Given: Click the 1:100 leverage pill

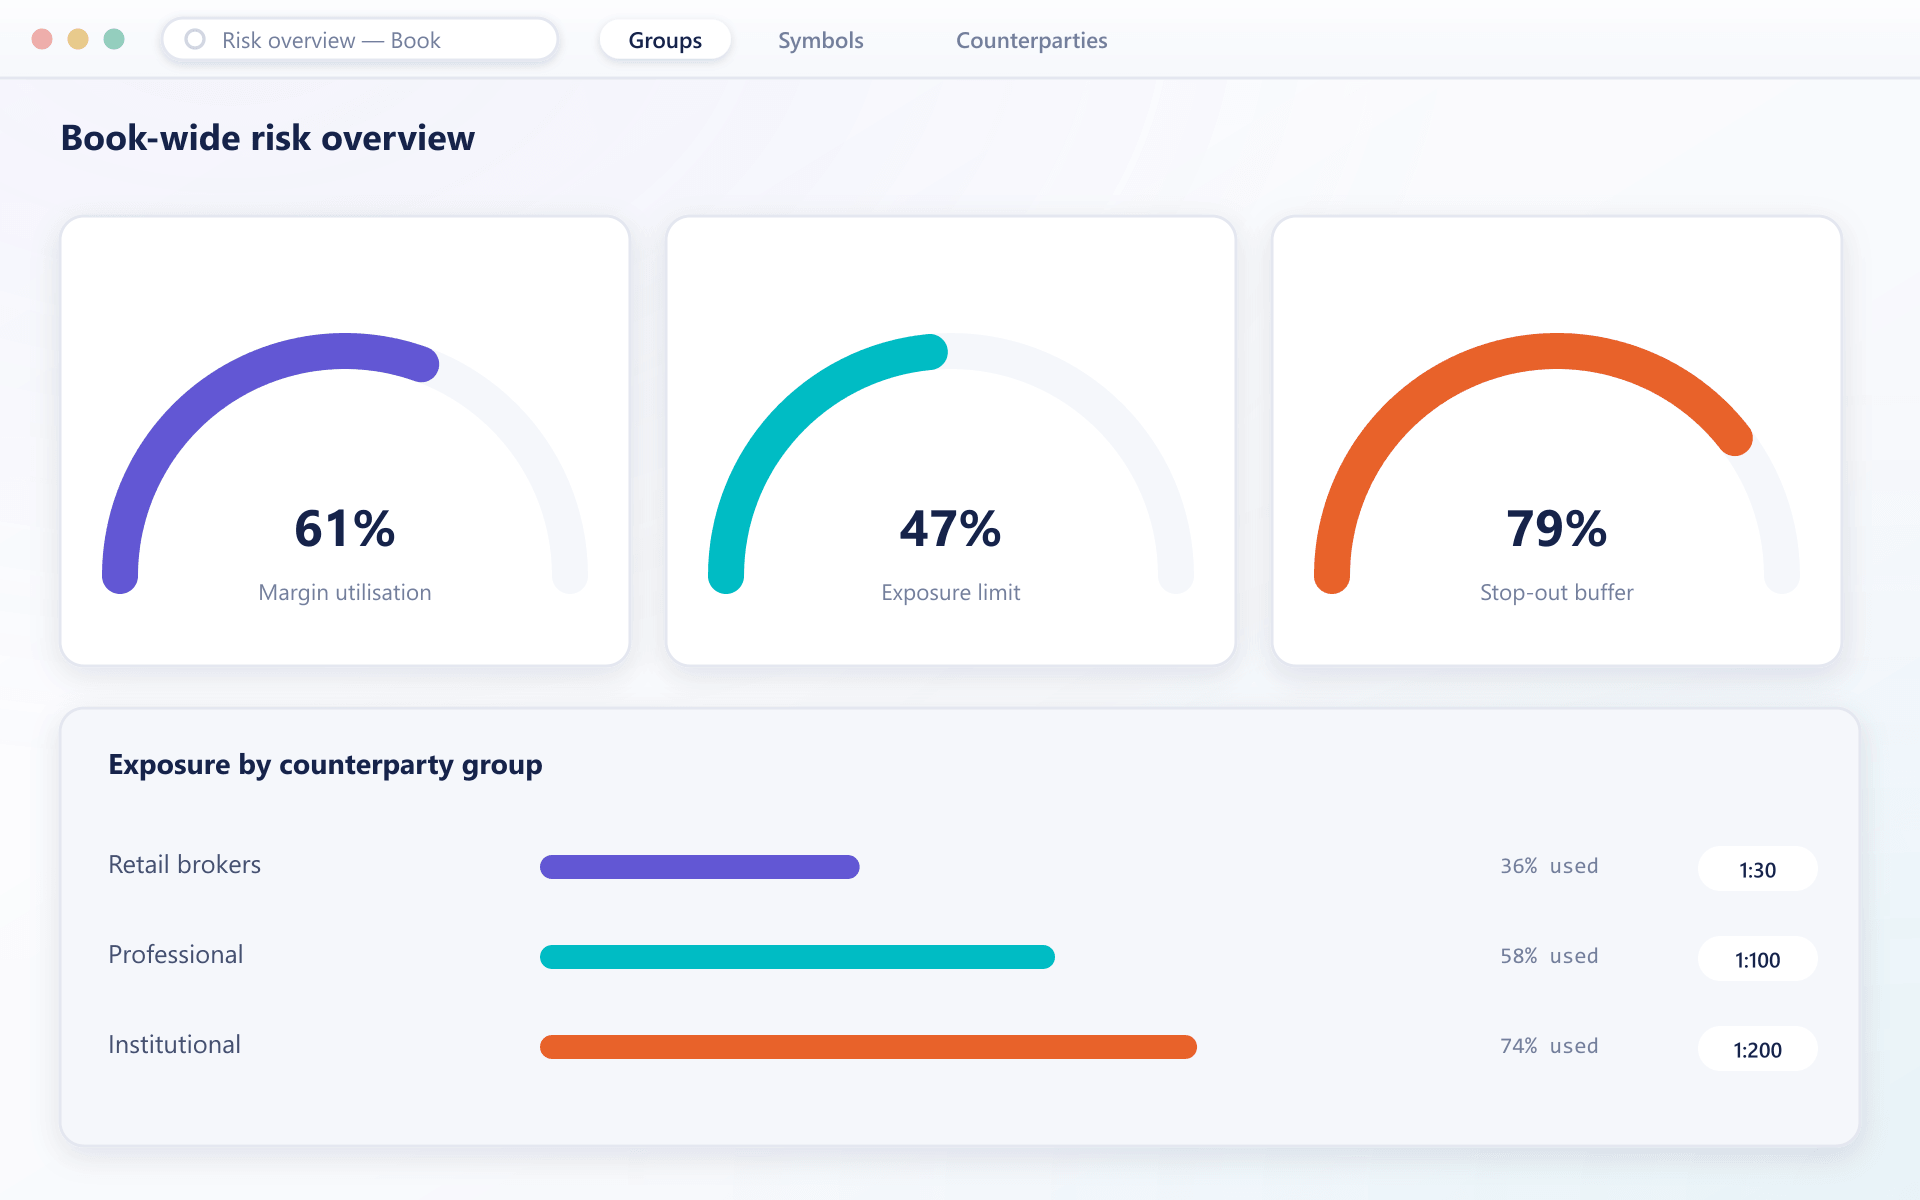Looking at the screenshot, I should point(1757,959).
